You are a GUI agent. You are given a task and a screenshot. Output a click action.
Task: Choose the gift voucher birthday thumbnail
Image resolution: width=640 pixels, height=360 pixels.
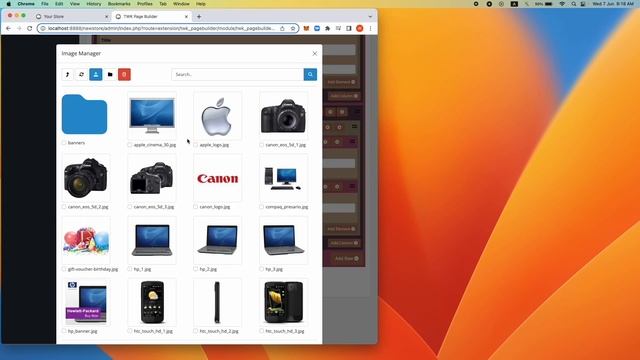(x=86, y=240)
